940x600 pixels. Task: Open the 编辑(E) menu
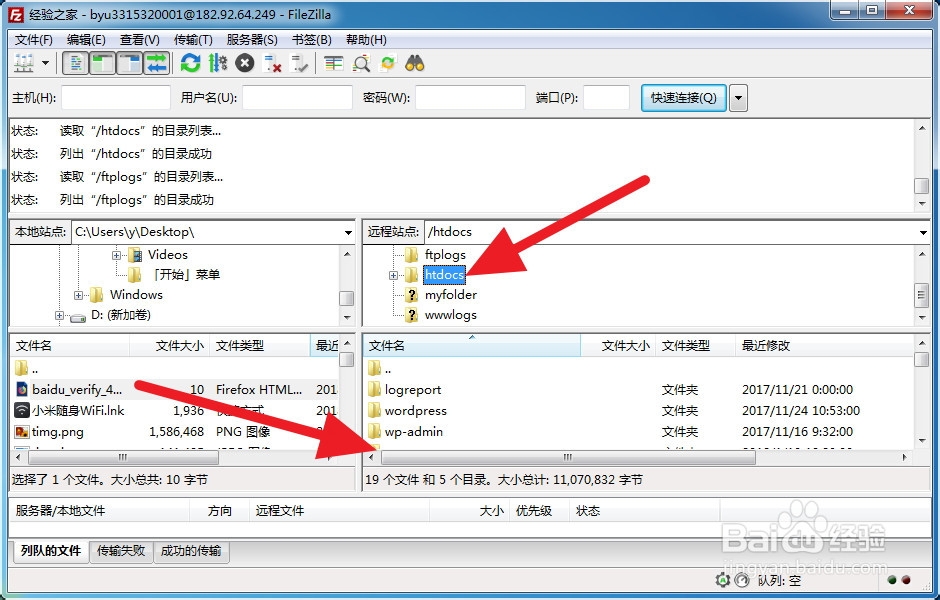(86, 40)
